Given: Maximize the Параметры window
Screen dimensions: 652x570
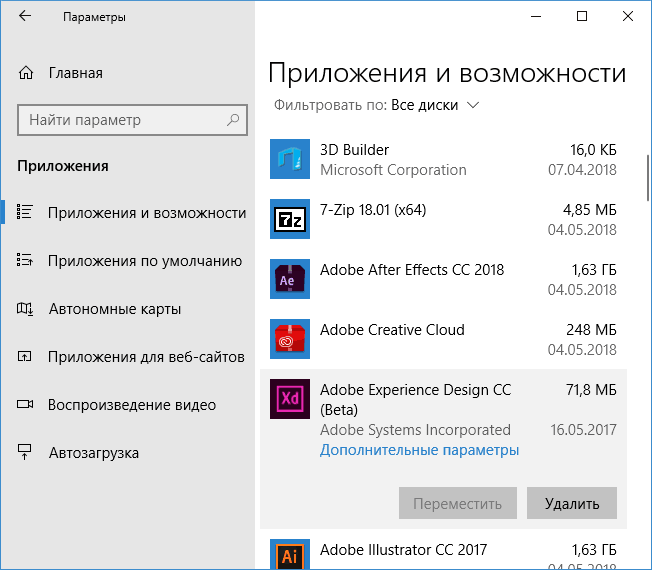Looking at the screenshot, I should click(x=582, y=16).
